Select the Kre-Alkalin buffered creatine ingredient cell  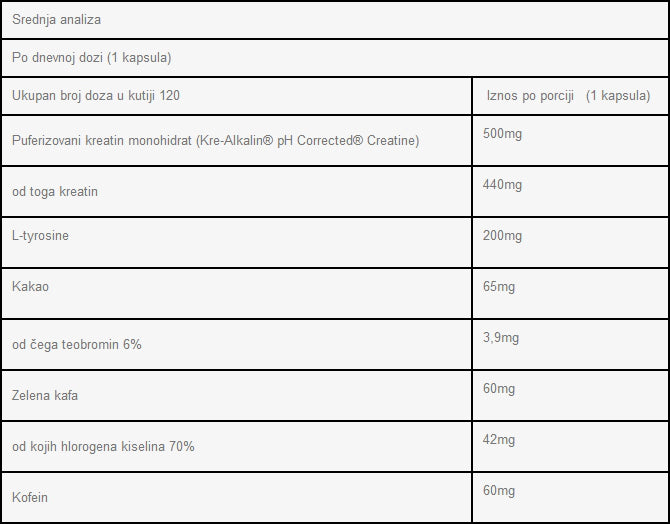[x=215, y=140]
